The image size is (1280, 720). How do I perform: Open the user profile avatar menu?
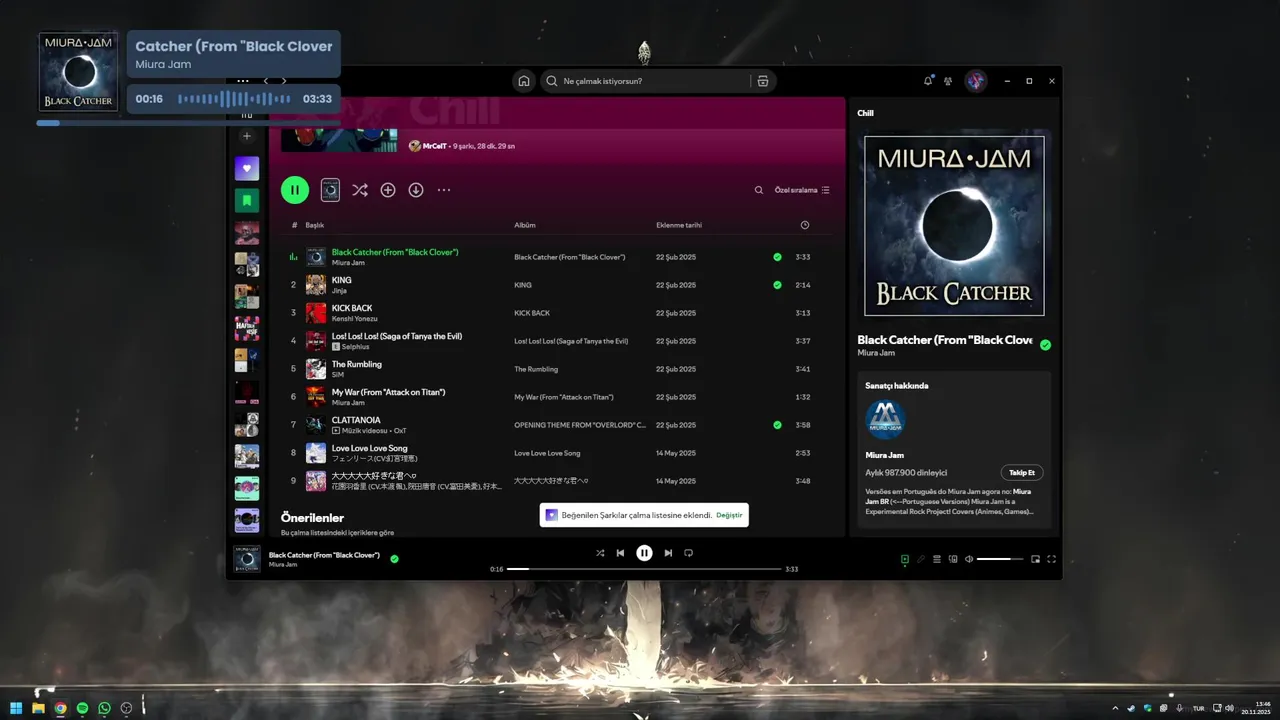[976, 81]
